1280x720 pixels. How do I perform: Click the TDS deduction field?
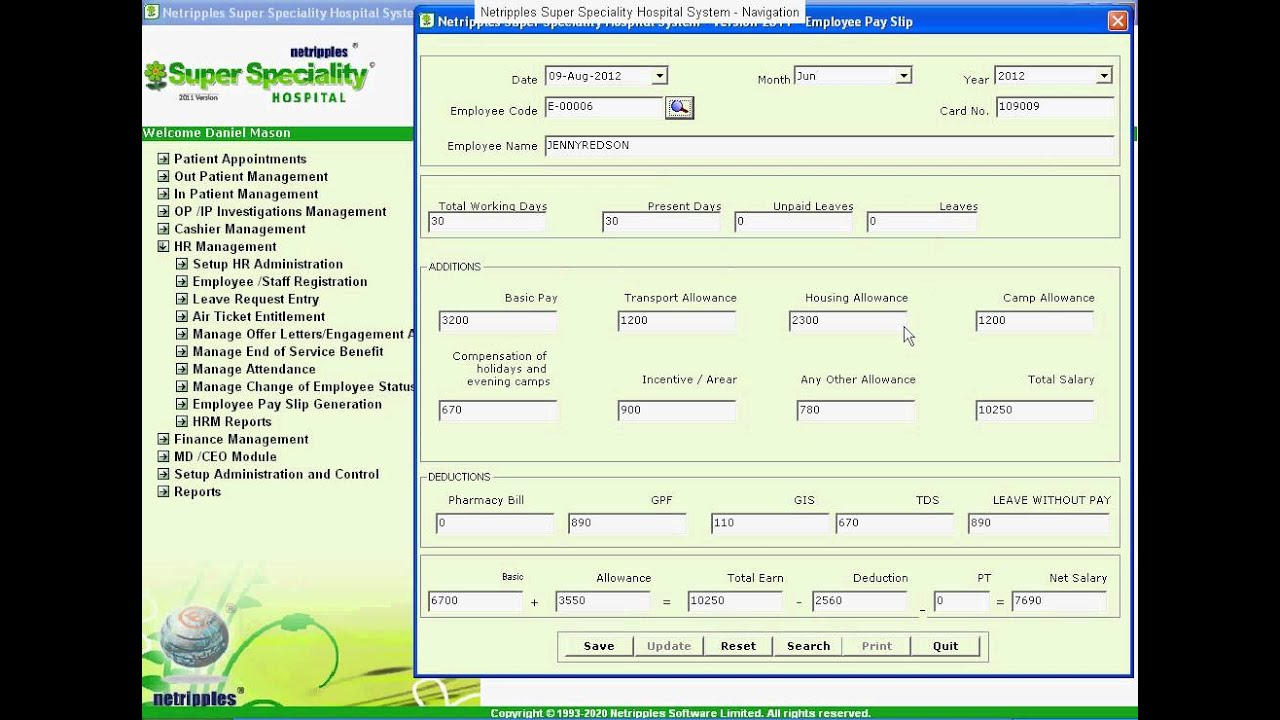click(894, 524)
